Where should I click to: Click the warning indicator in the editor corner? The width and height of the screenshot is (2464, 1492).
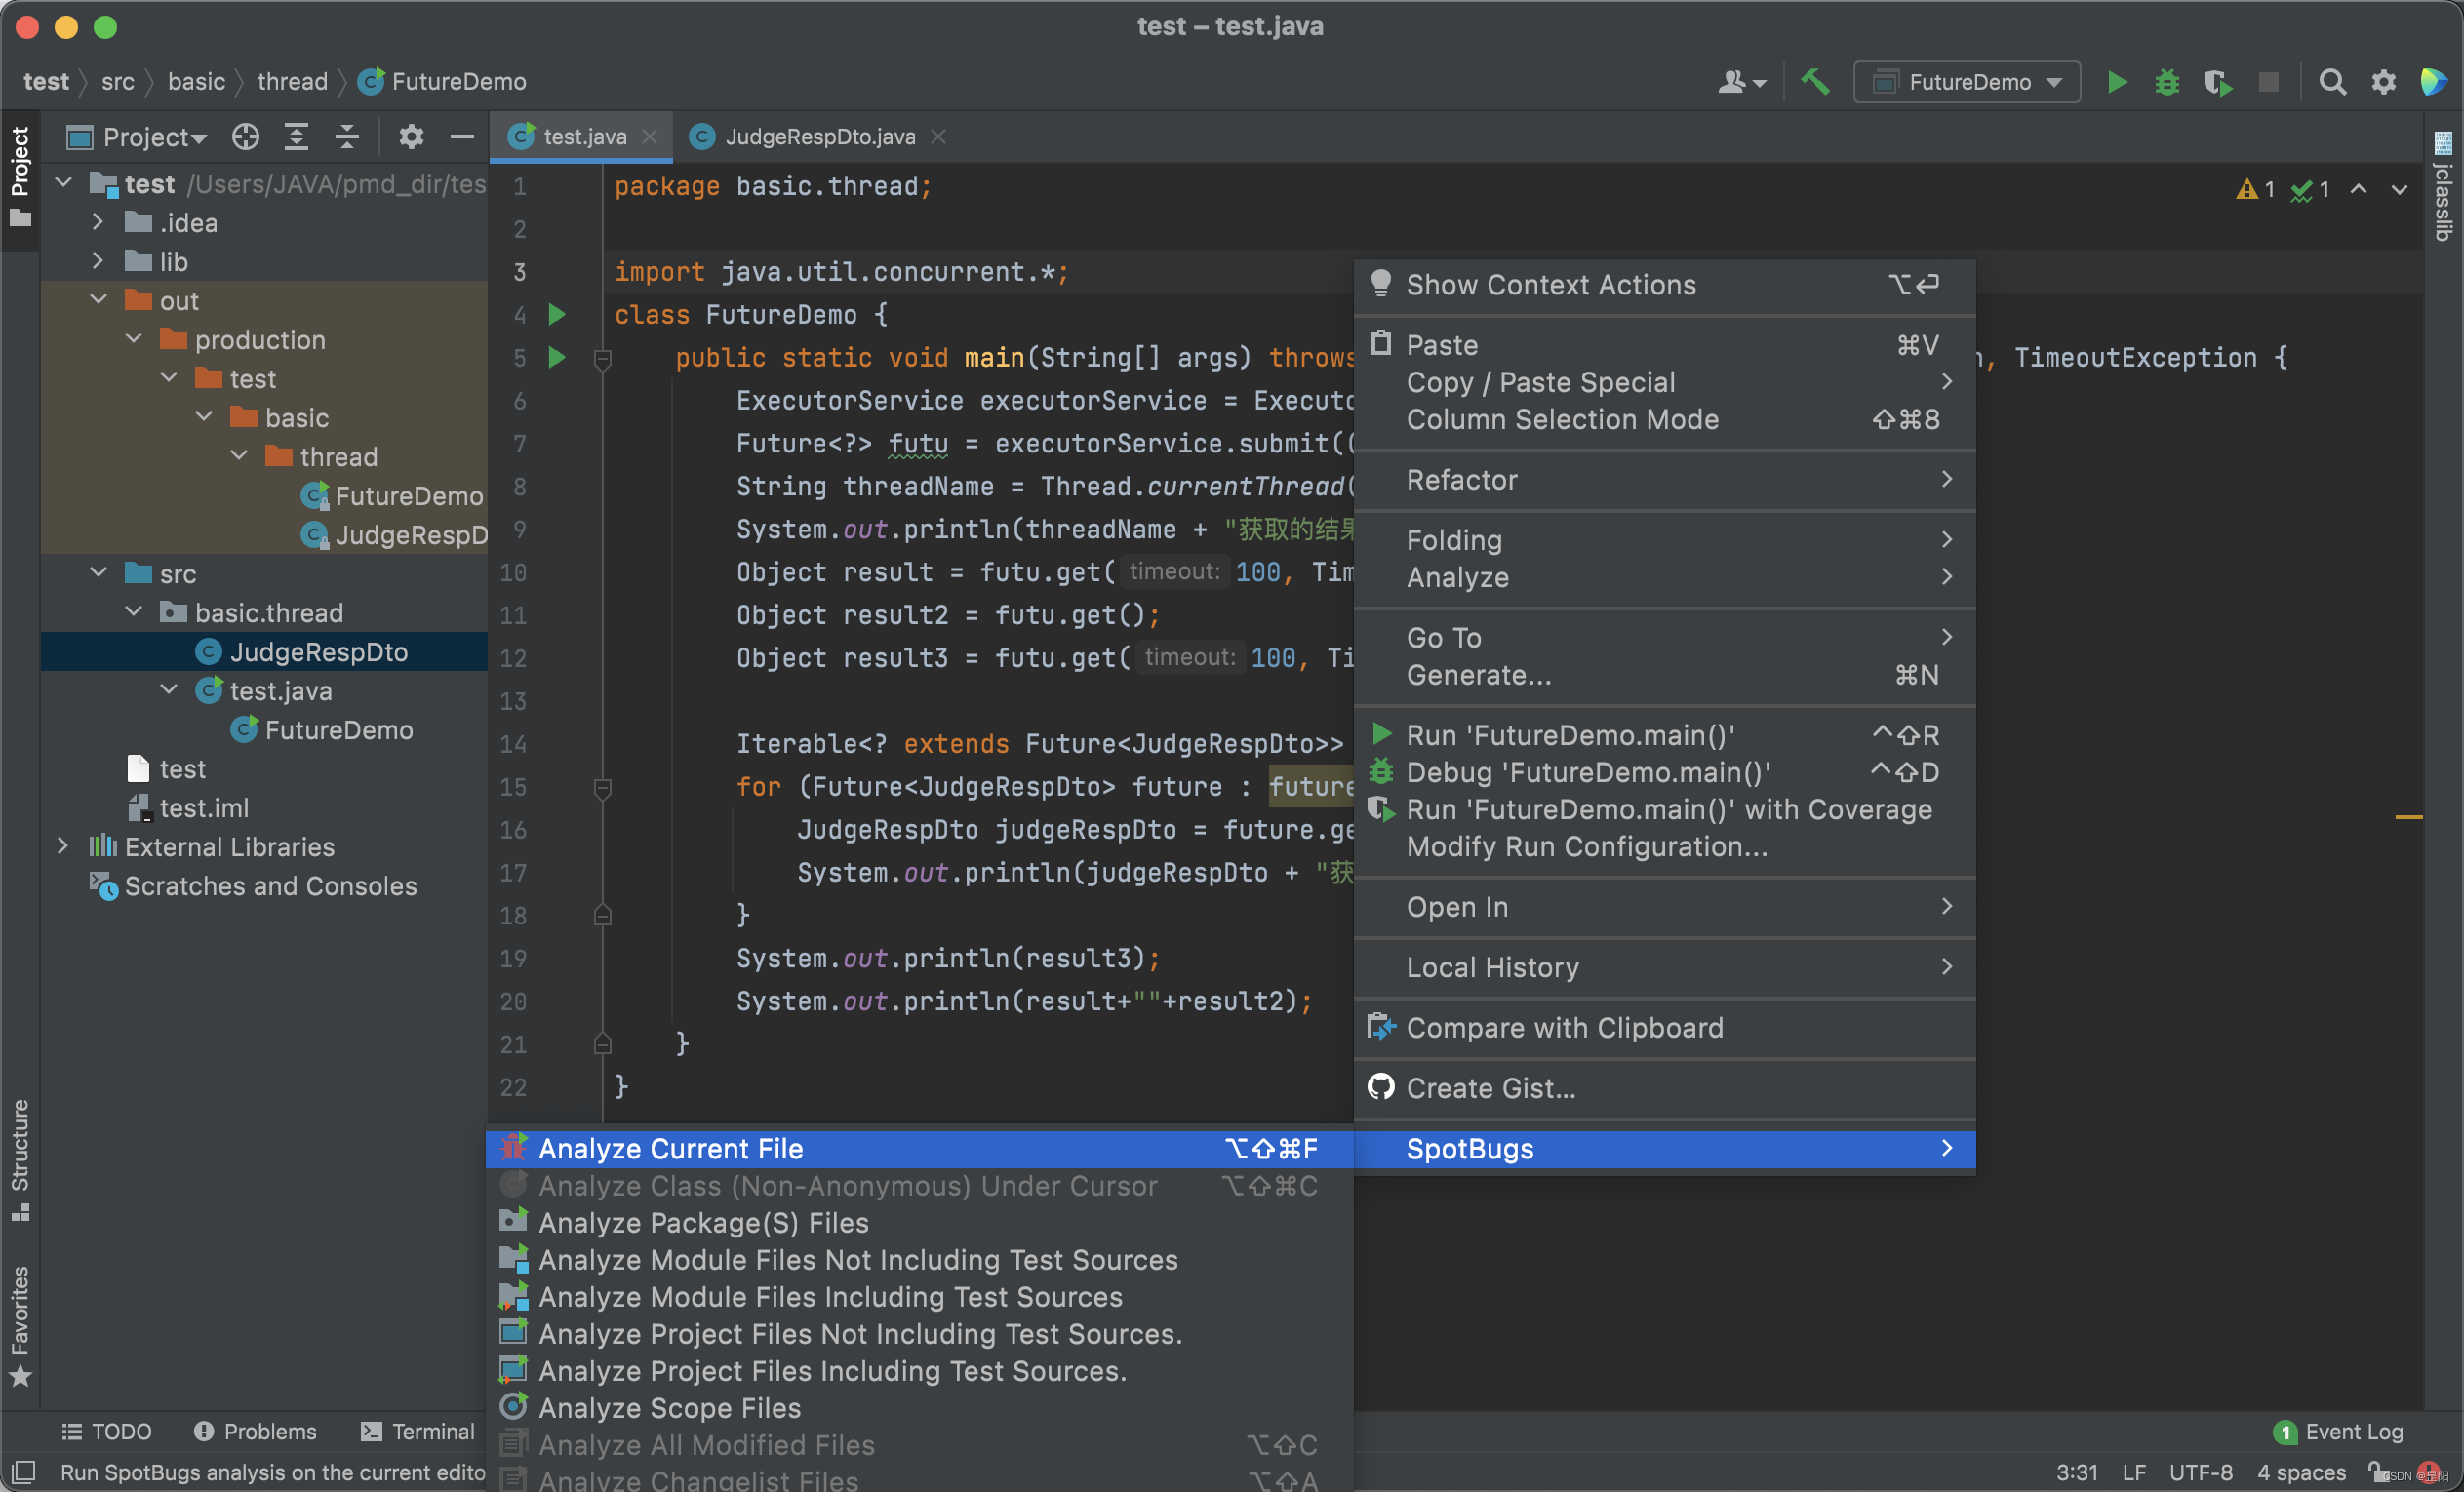tap(2255, 189)
